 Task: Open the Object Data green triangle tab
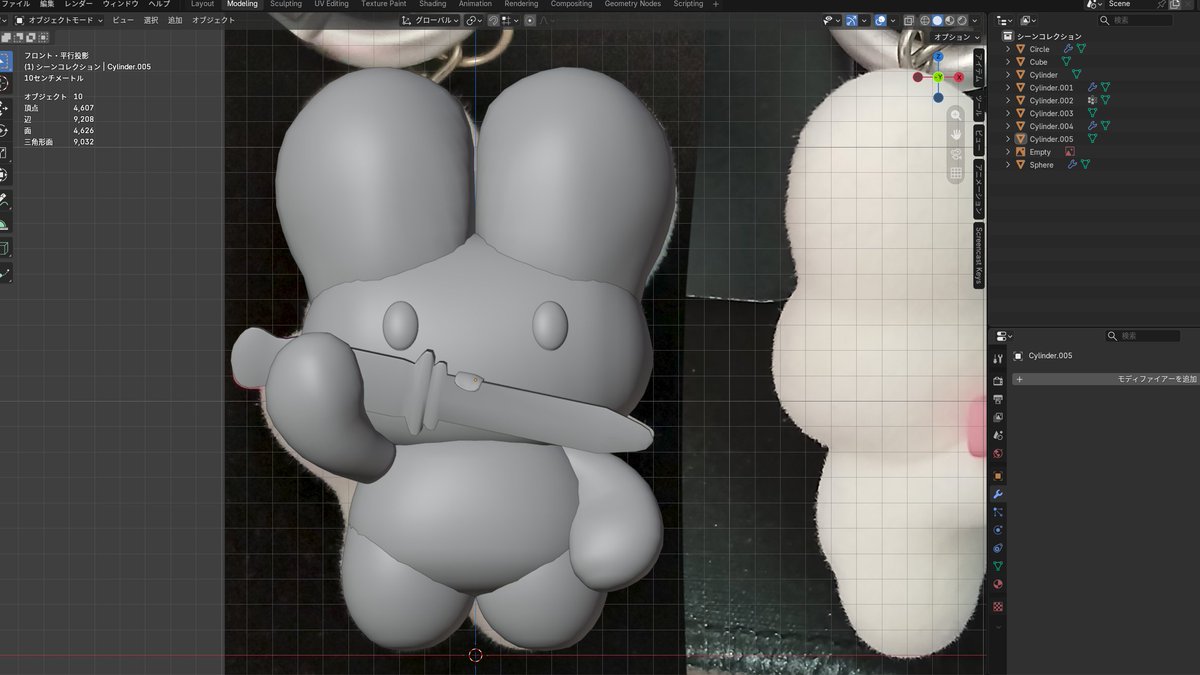pyautogui.click(x=997, y=566)
